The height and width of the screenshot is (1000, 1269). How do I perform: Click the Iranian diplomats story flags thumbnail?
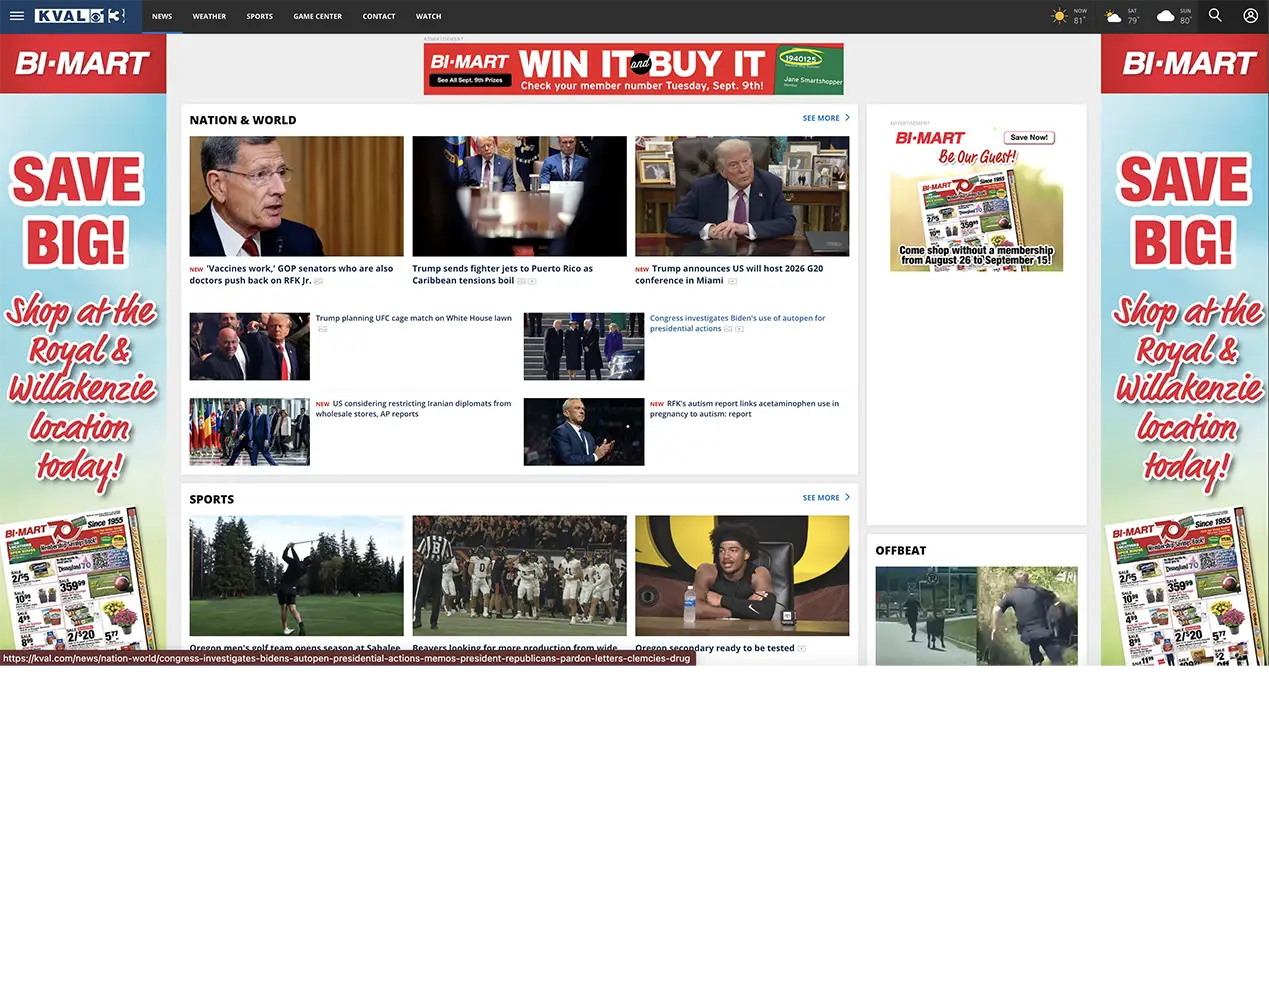(x=250, y=432)
